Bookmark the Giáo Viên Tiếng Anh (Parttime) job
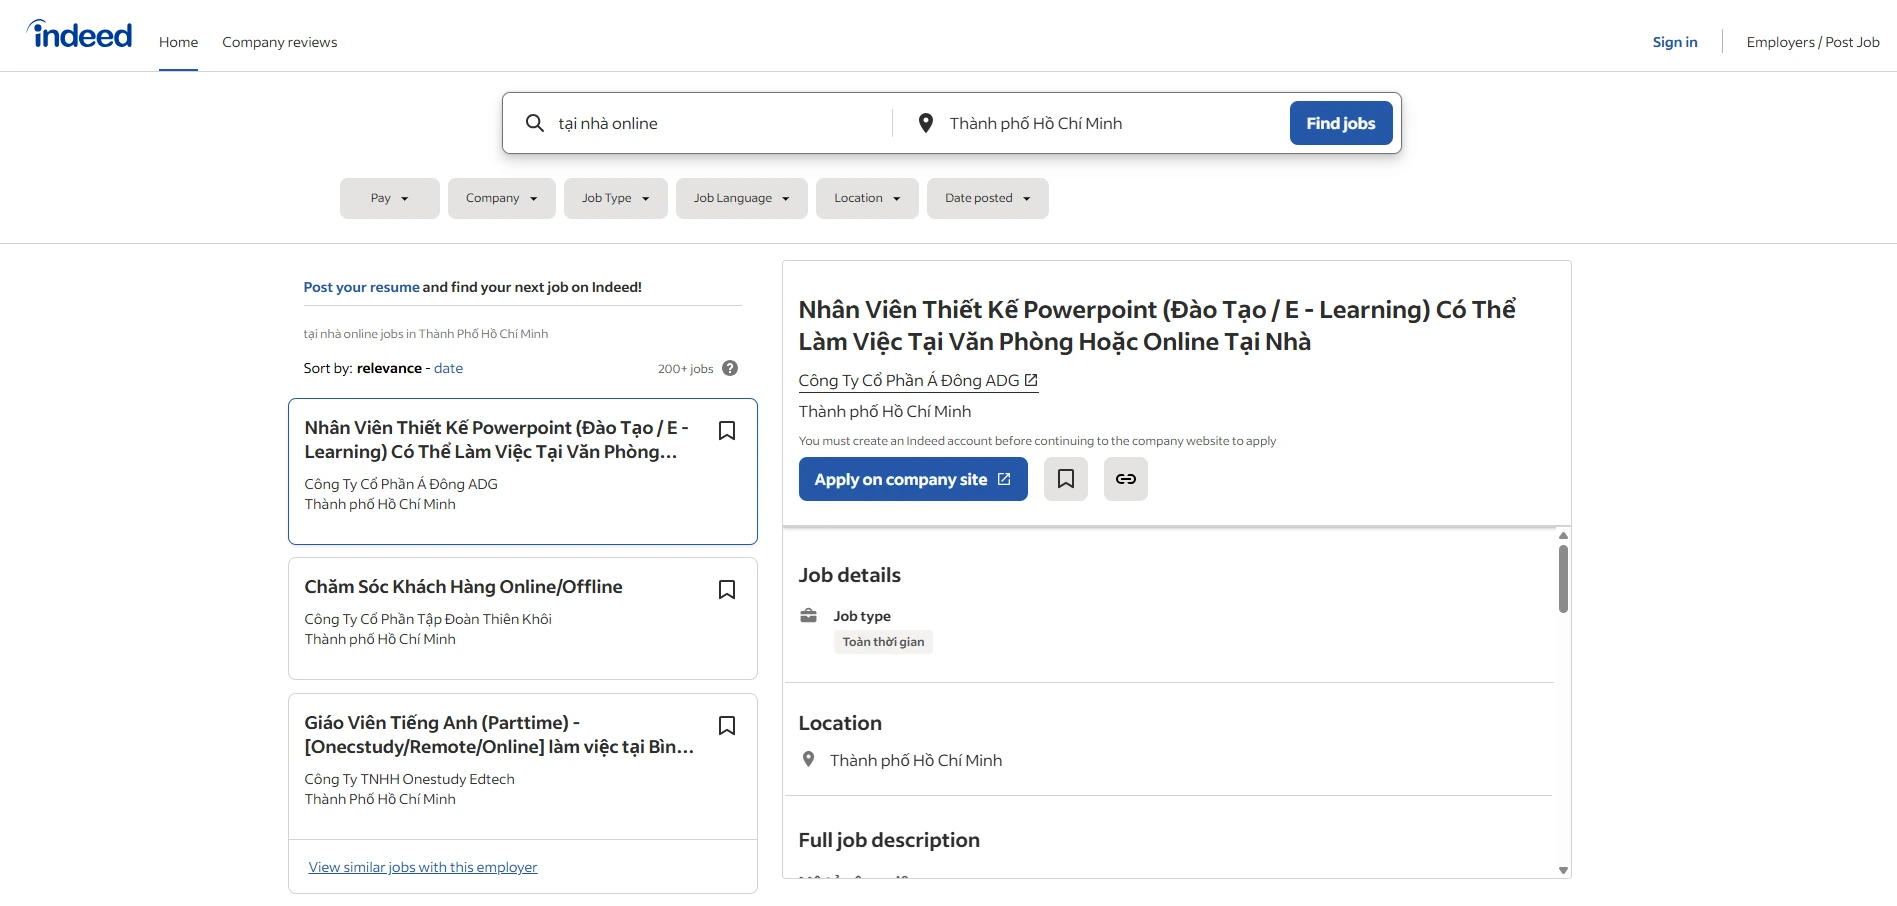1897x906 pixels. pyautogui.click(x=727, y=726)
